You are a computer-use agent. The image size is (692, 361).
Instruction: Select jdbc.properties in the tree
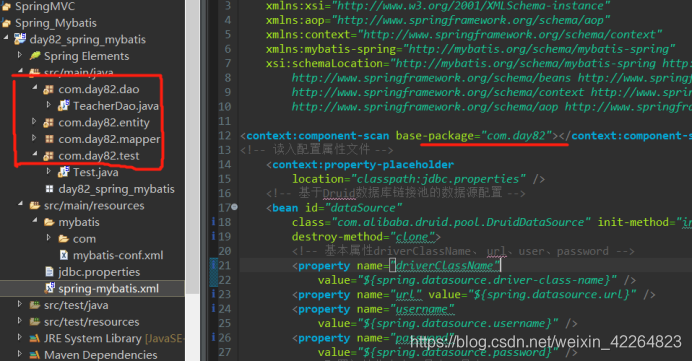coord(99,272)
